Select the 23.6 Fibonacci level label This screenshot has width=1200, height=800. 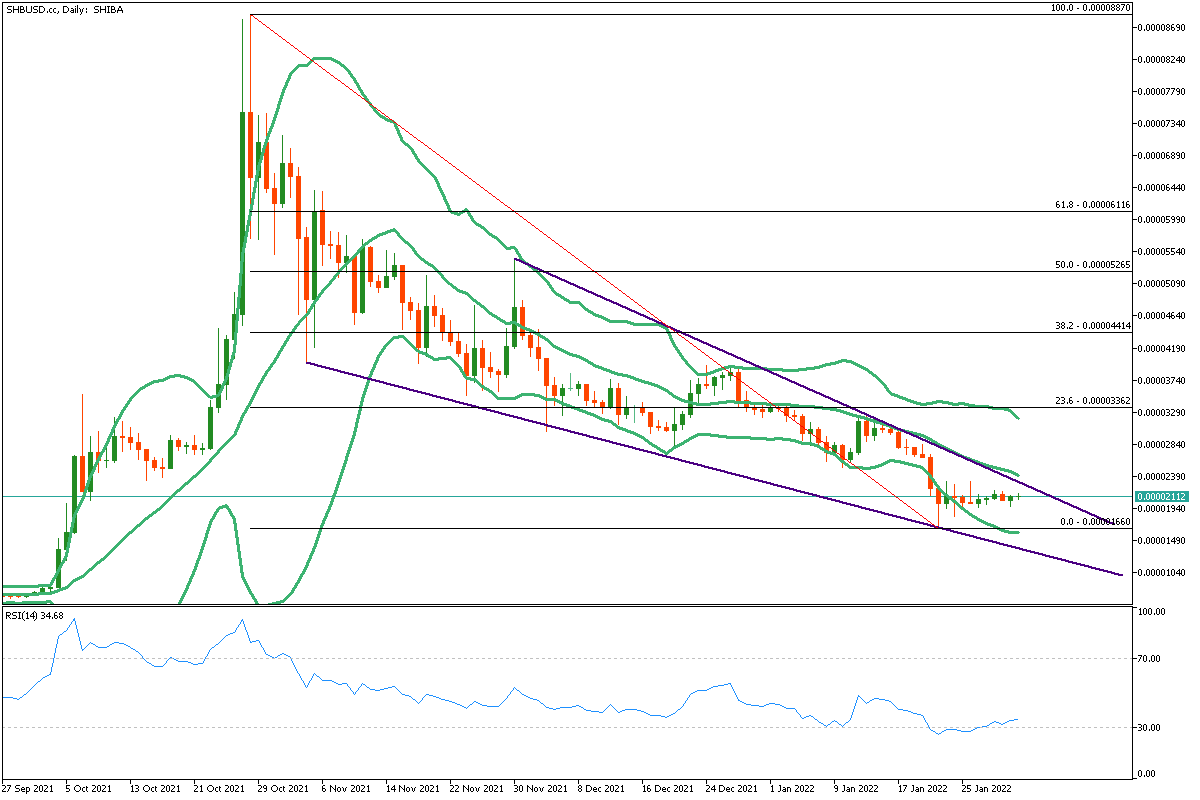tap(1091, 401)
